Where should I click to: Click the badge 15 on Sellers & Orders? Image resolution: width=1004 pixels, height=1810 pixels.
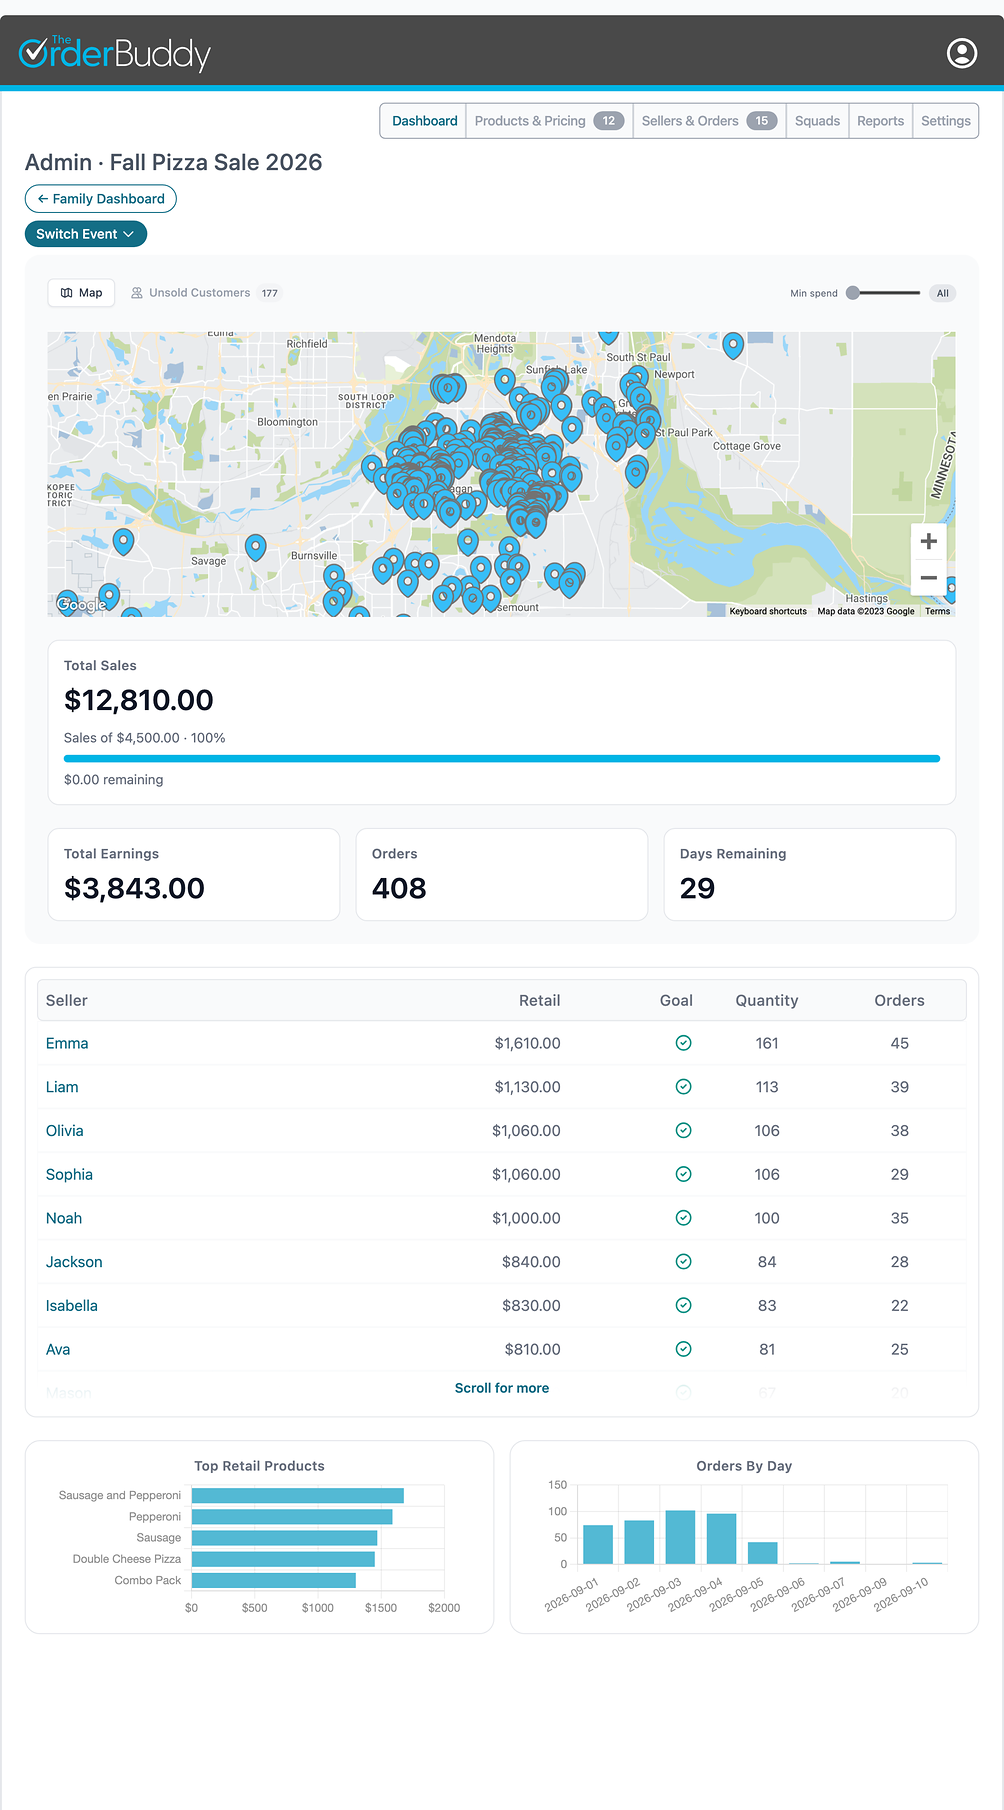pos(762,121)
